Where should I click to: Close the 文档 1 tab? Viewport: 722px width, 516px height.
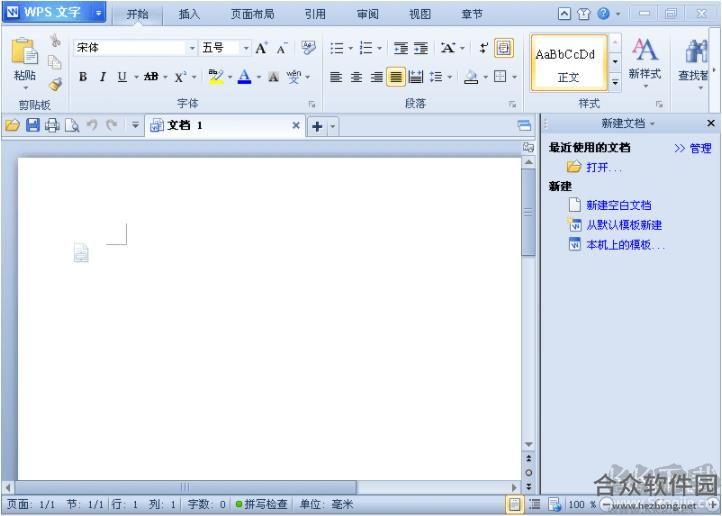pos(296,125)
